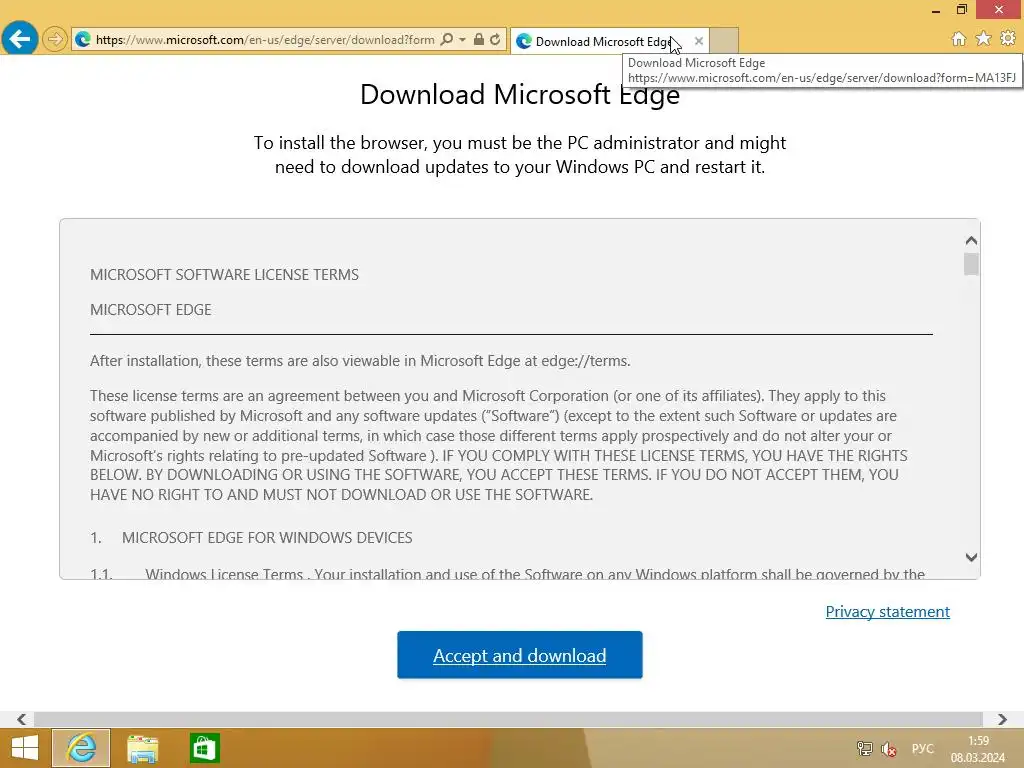Go back with the blue back arrow
The height and width of the screenshot is (768, 1024).
20,39
